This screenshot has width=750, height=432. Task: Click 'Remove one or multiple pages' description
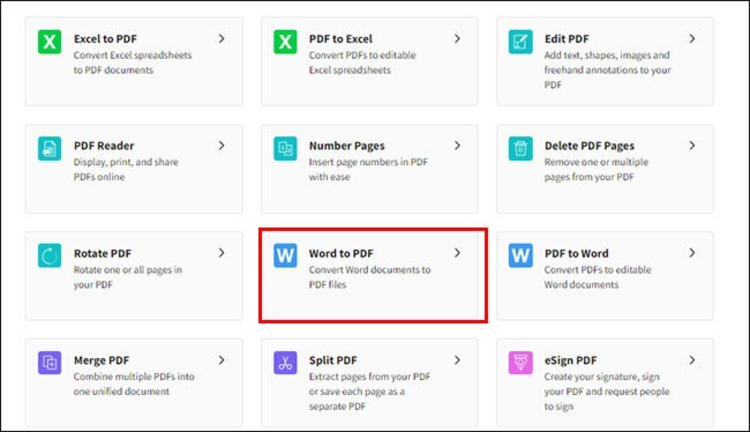click(x=596, y=169)
